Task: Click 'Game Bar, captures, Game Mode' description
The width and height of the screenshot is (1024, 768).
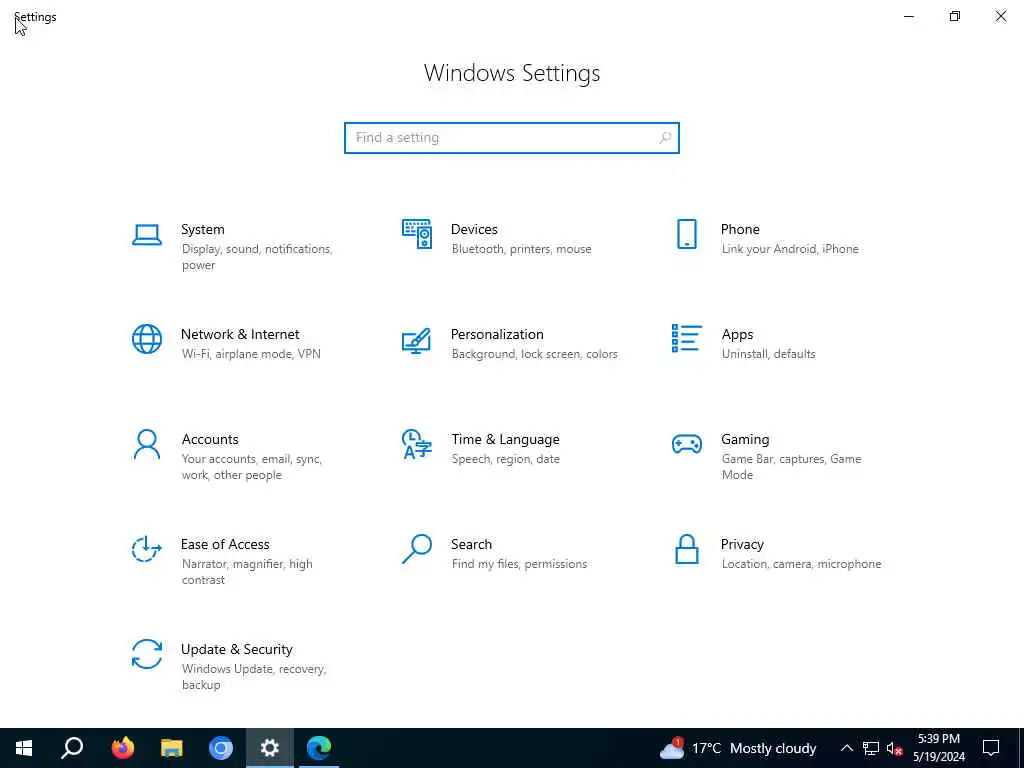Action: click(x=792, y=467)
